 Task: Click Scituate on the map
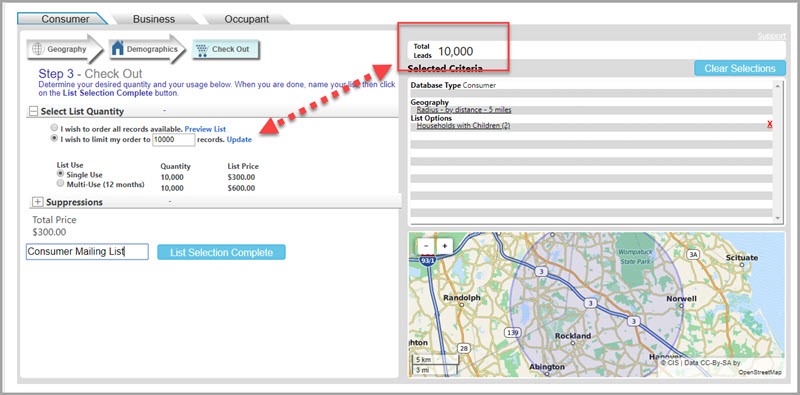click(741, 258)
